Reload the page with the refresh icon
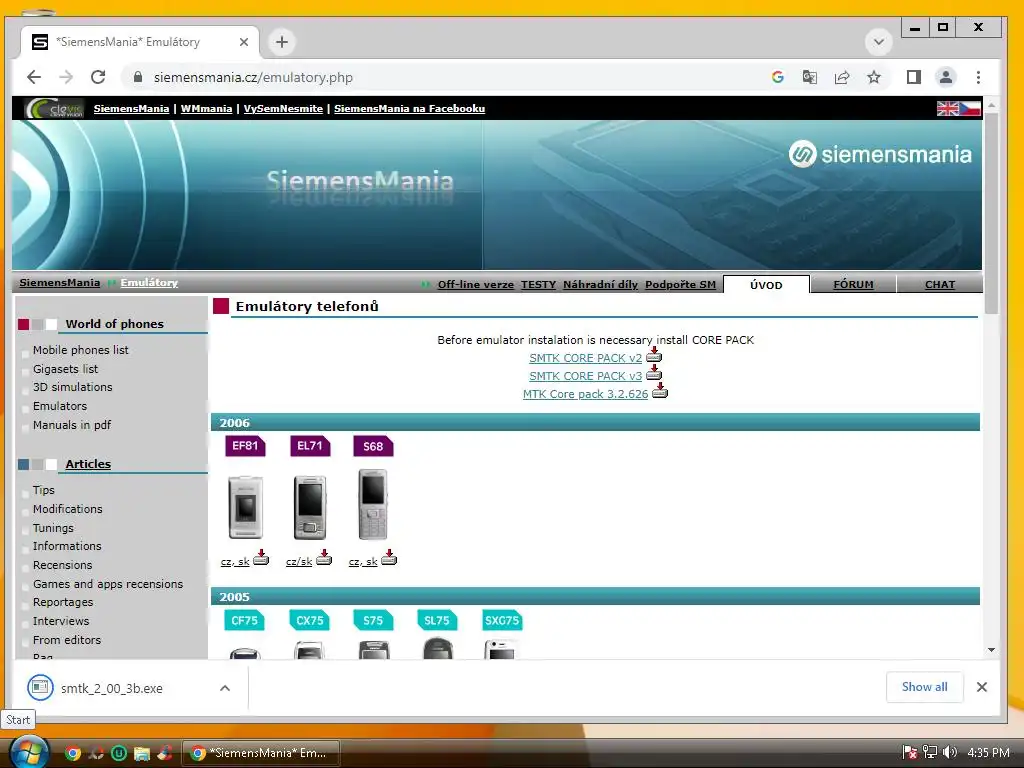The image size is (1024, 768). click(x=98, y=77)
